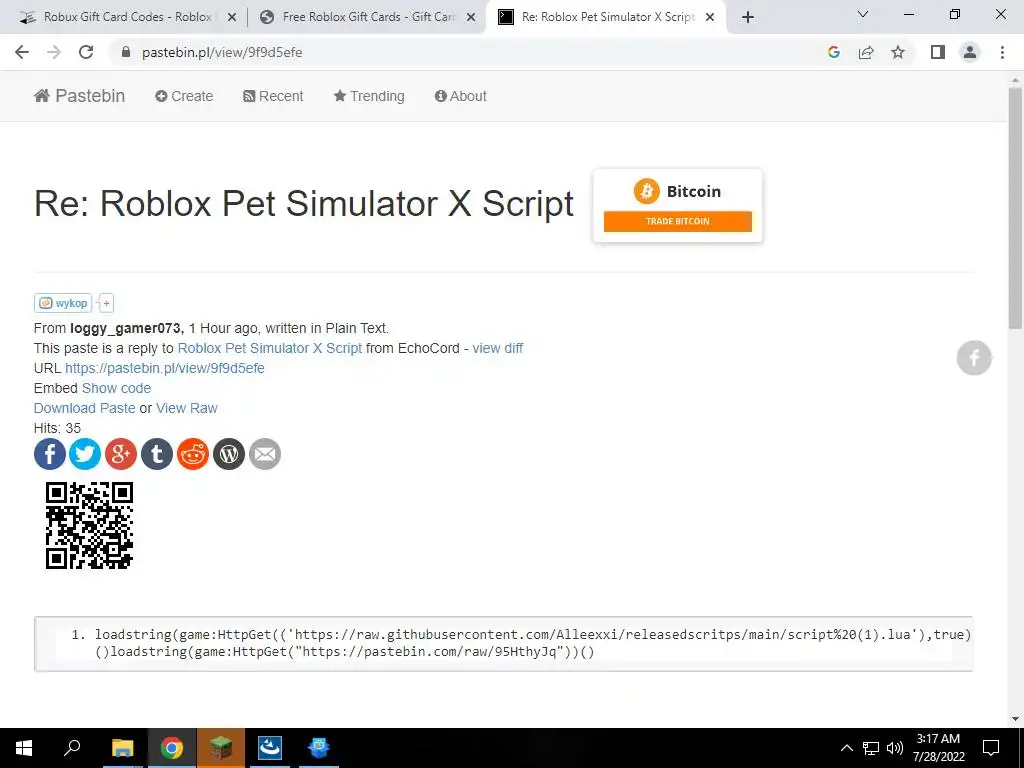Share paste on Twitter icon

(x=85, y=454)
